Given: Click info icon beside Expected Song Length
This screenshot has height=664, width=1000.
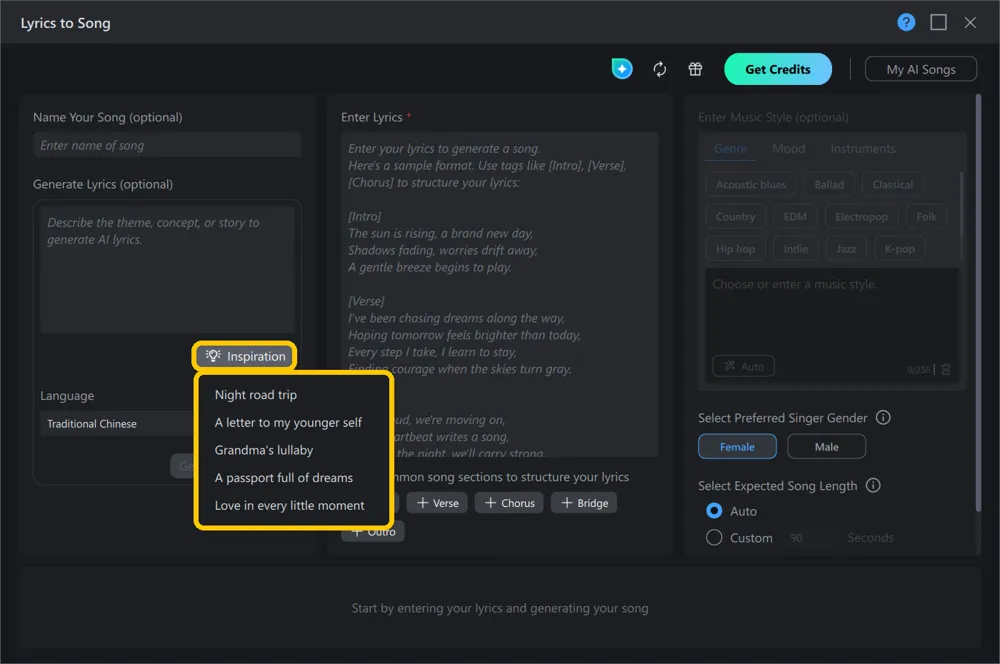Looking at the screenshot, I should pyautogui.click(x=872, y=485).
